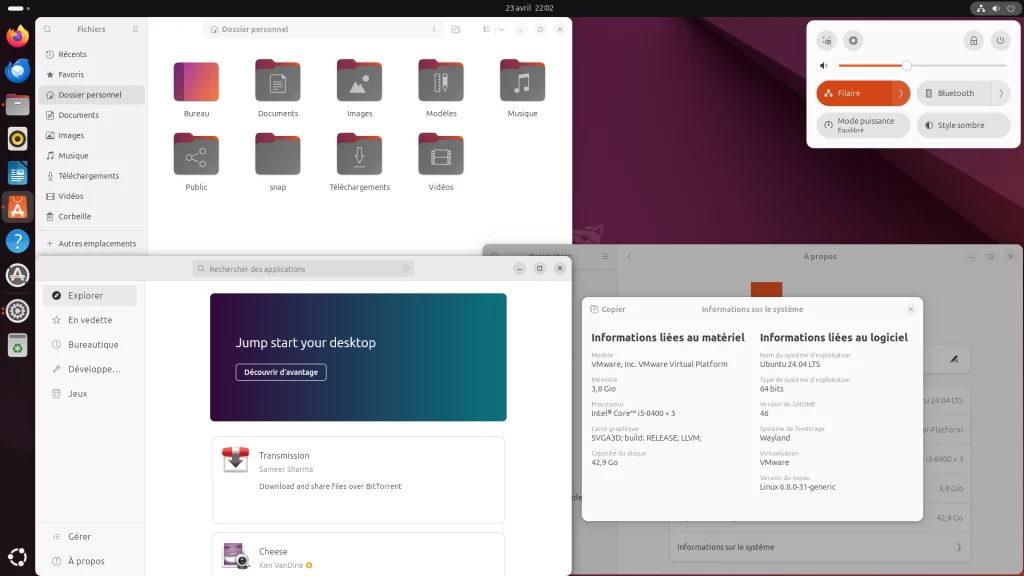Select Favoris in Fichiers sidebar
Screen dimensions: 1024x576
[x=91, y=74]
